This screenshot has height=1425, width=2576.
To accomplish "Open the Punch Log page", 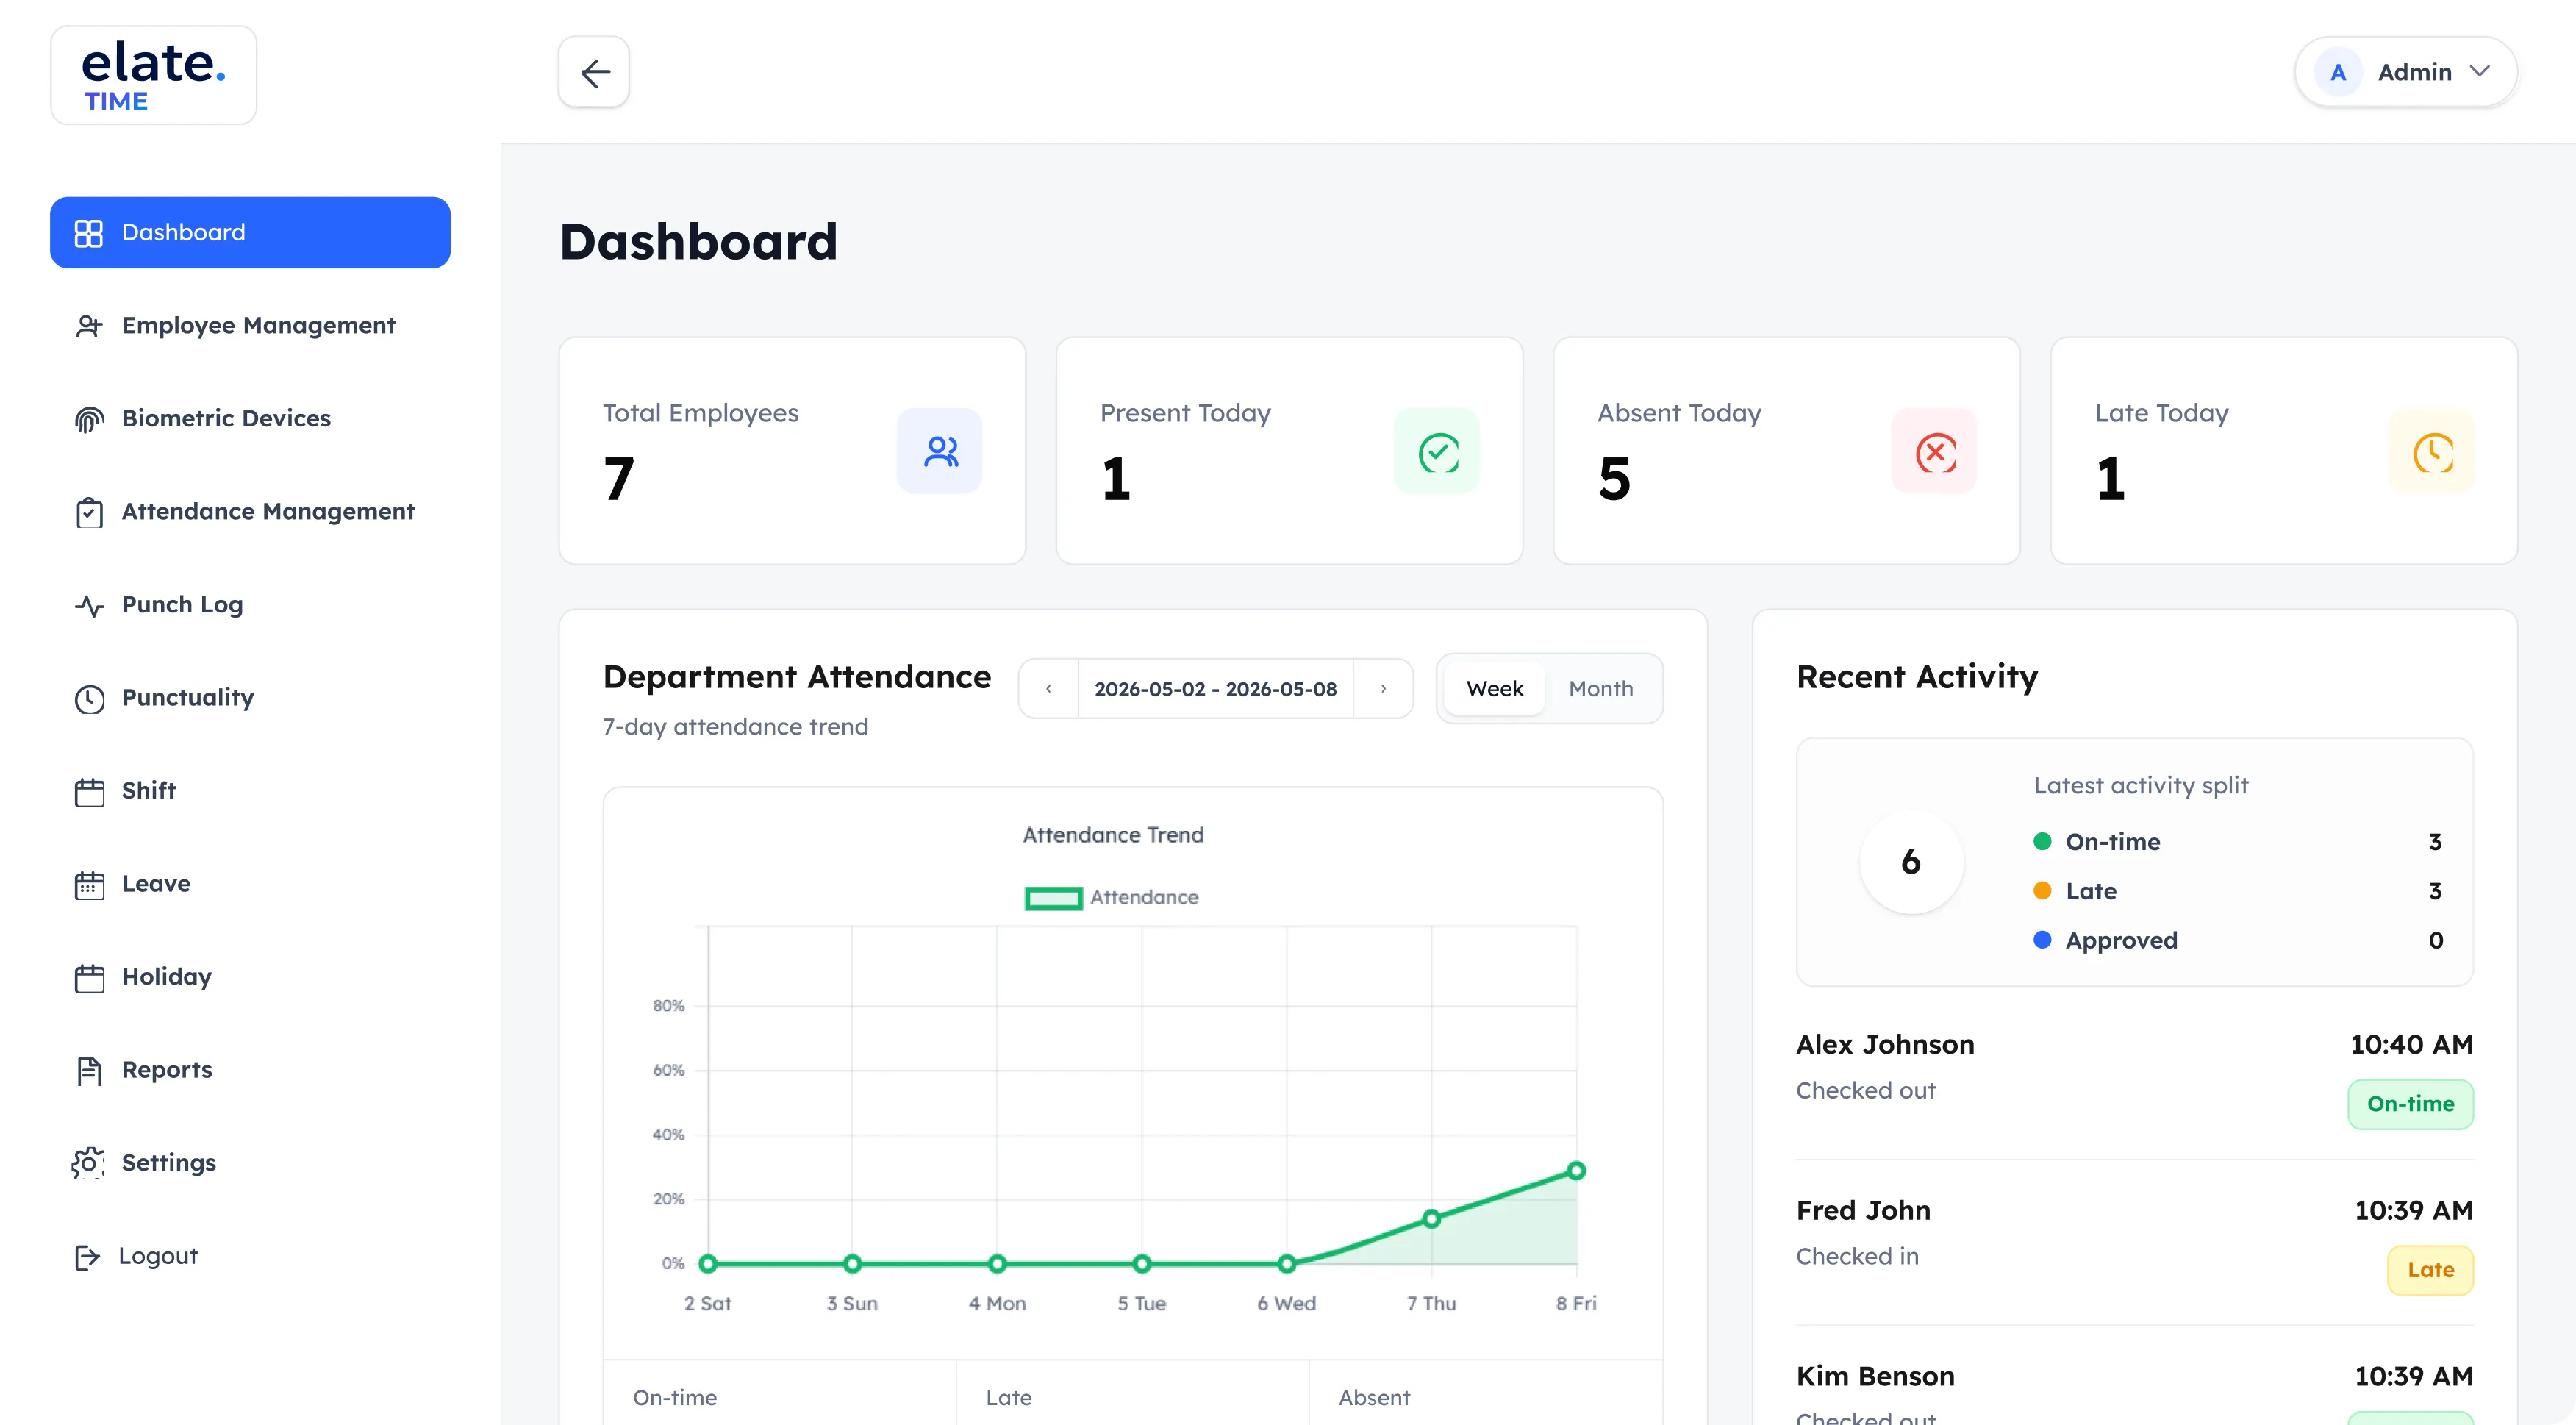I will (250, 604).
